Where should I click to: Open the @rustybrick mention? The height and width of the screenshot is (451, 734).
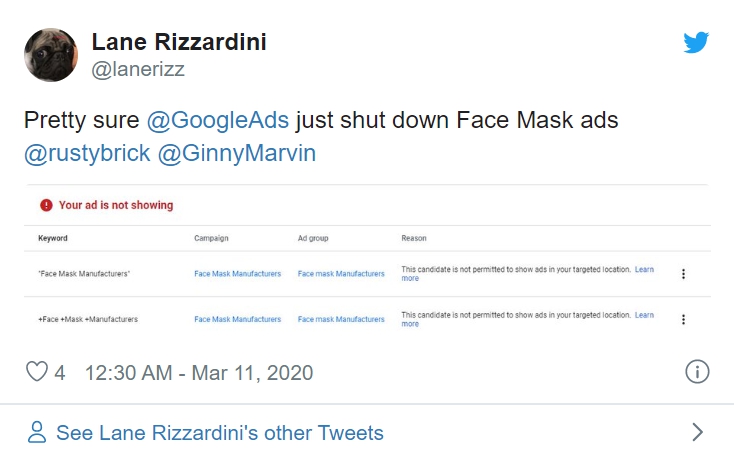click(x=88, y=154)
